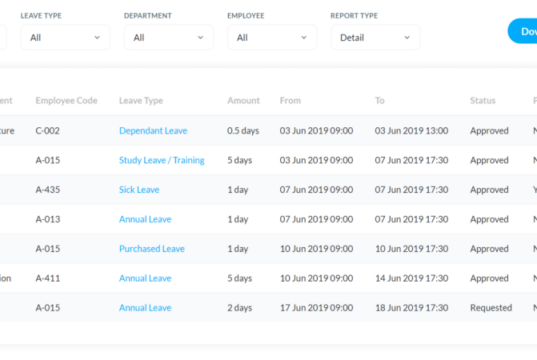This screenshot has width=537, height=360.
Task: Change the Report Type dropdown from Detail
Action: pyautogui.click(x=375, y=37)
